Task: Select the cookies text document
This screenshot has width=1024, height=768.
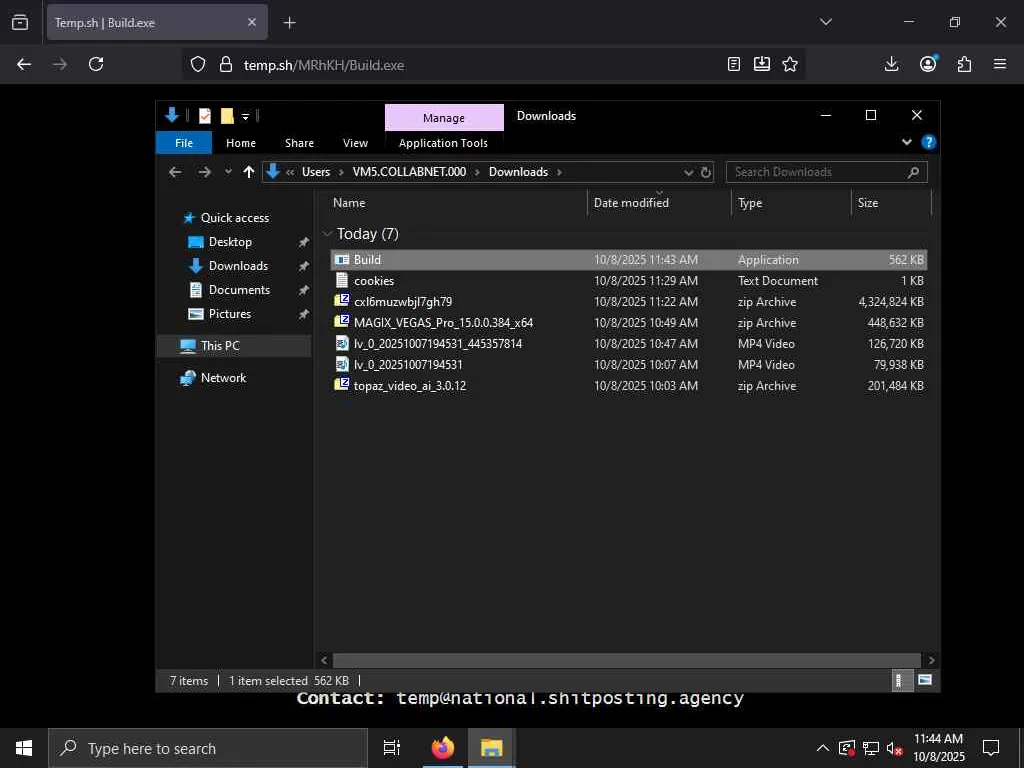Action: click(628, 281)
